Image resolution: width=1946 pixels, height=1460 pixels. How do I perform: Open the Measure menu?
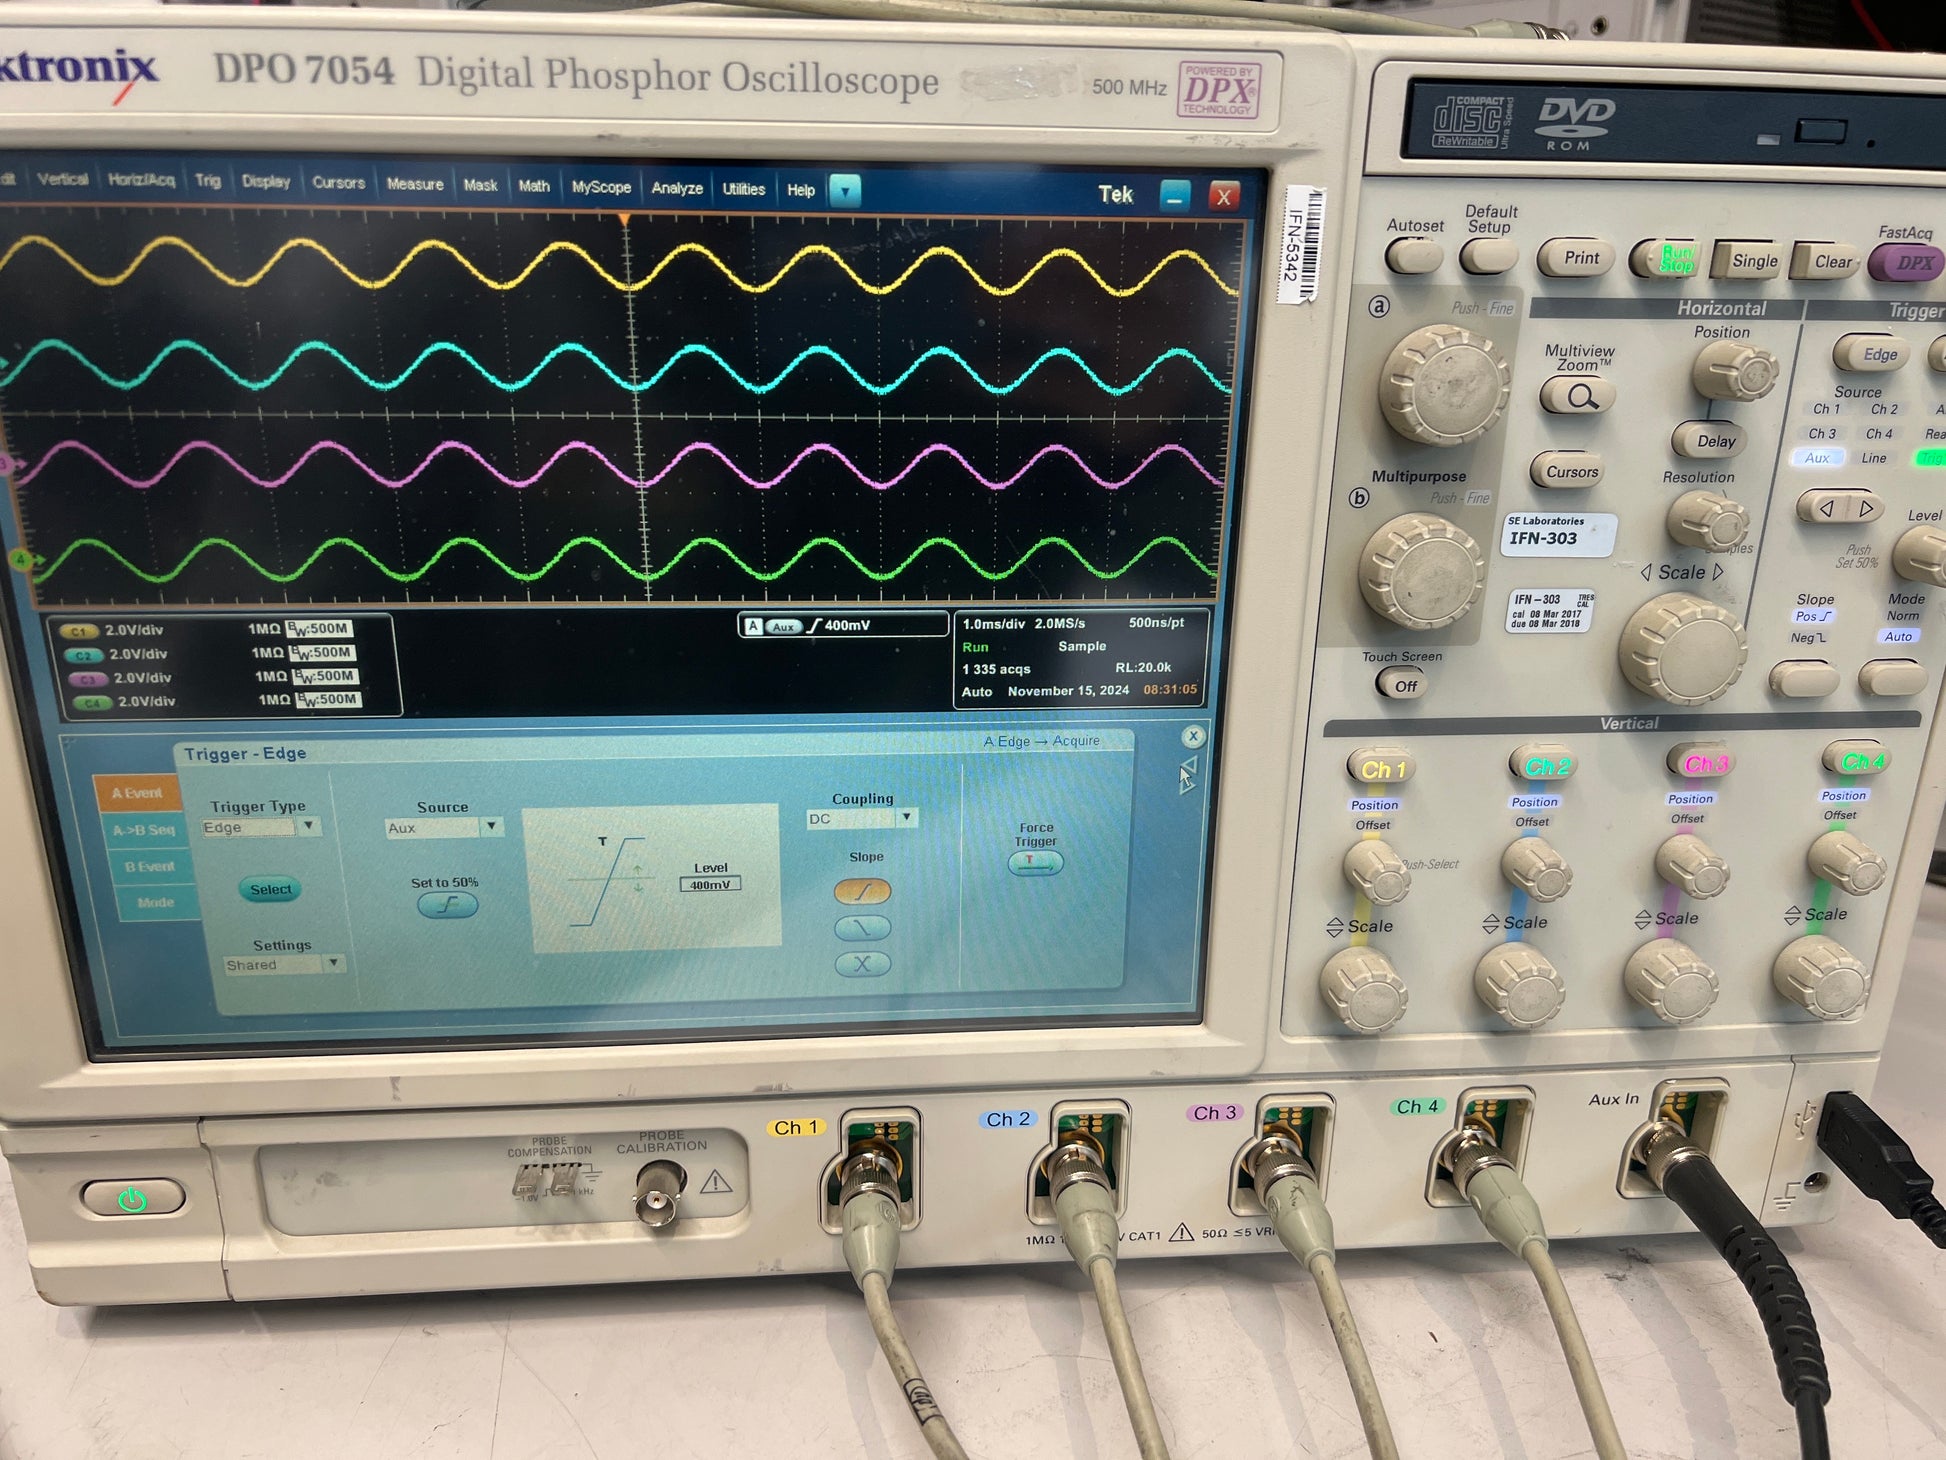click(x=415, y=184)
